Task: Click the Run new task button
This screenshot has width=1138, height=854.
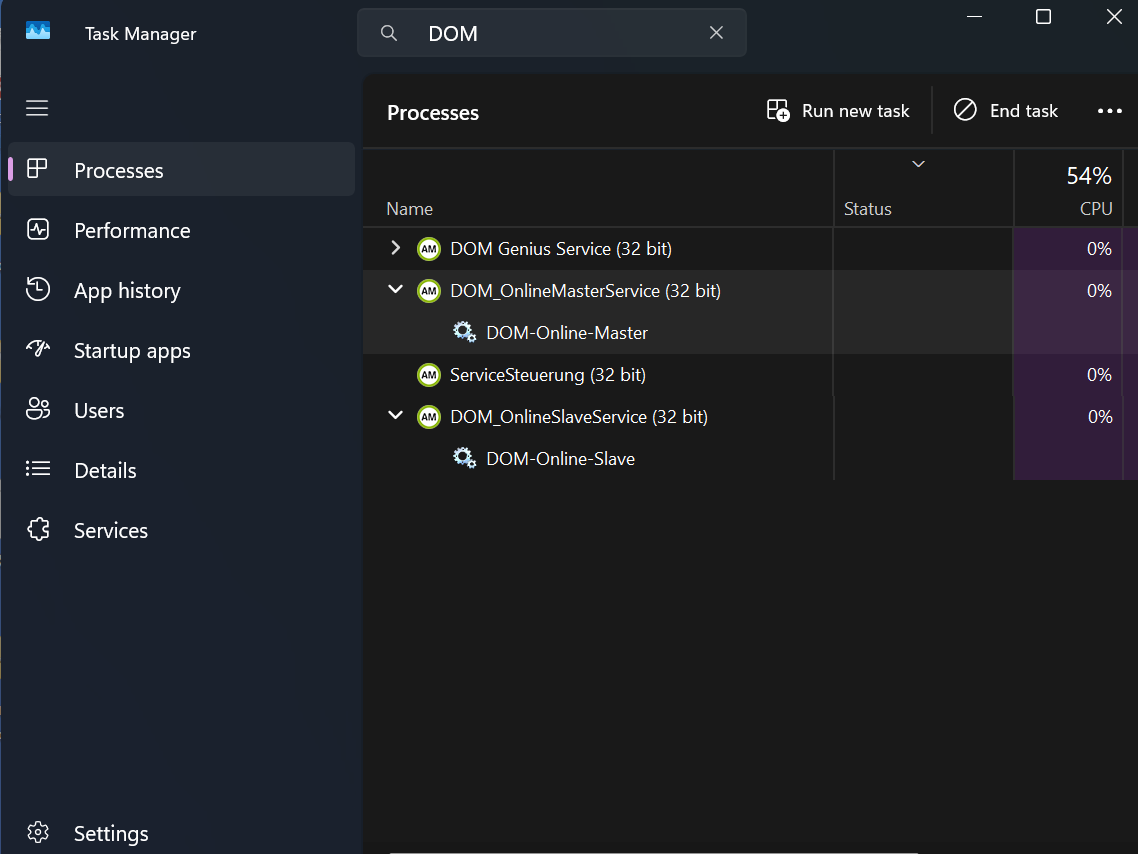Action: [838, 111]
